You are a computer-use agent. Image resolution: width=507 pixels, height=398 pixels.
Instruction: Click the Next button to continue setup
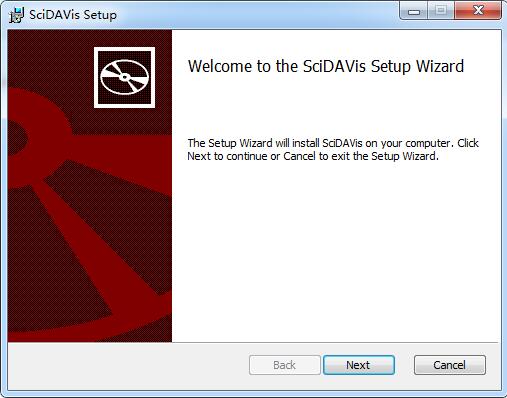(x=359, y=365)
